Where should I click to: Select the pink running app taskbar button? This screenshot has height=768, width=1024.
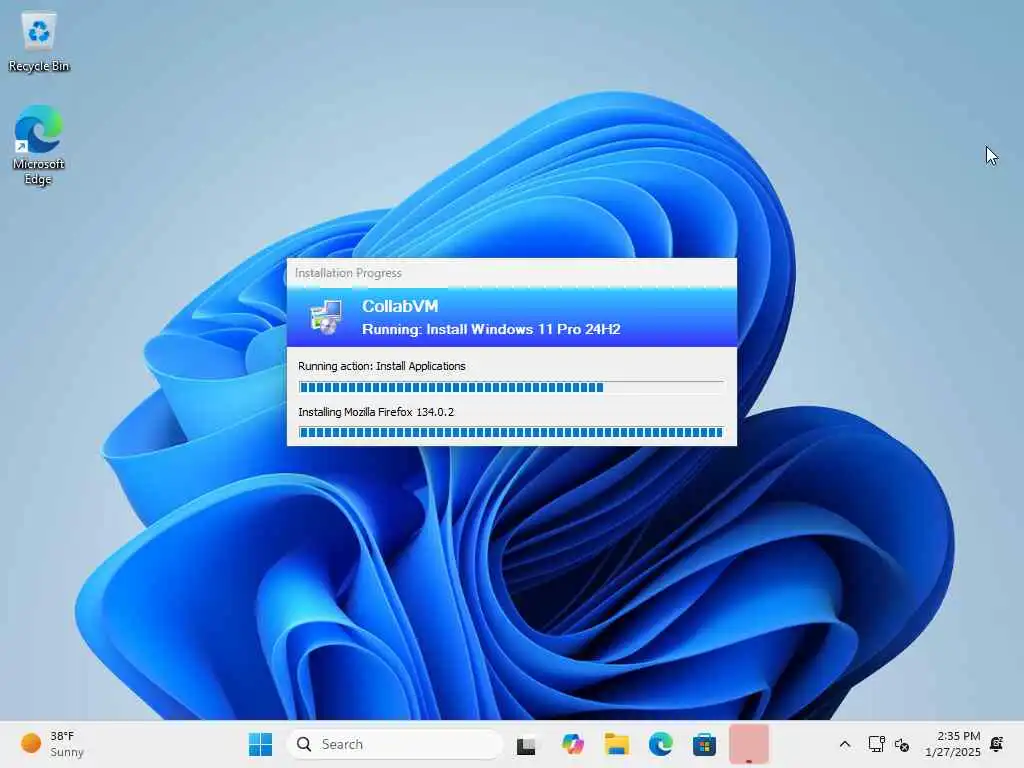tap(748, 744)
